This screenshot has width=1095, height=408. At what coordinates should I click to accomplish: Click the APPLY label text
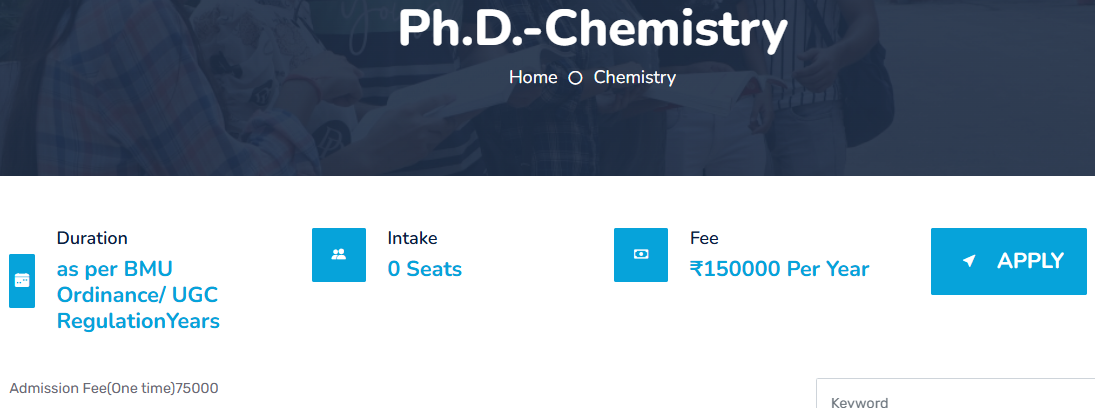tap(1030, 261)
